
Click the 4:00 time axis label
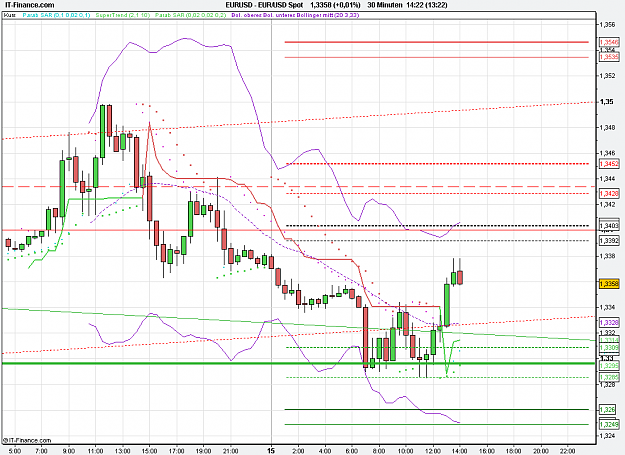pyautogui.click(x=325, y=451)
